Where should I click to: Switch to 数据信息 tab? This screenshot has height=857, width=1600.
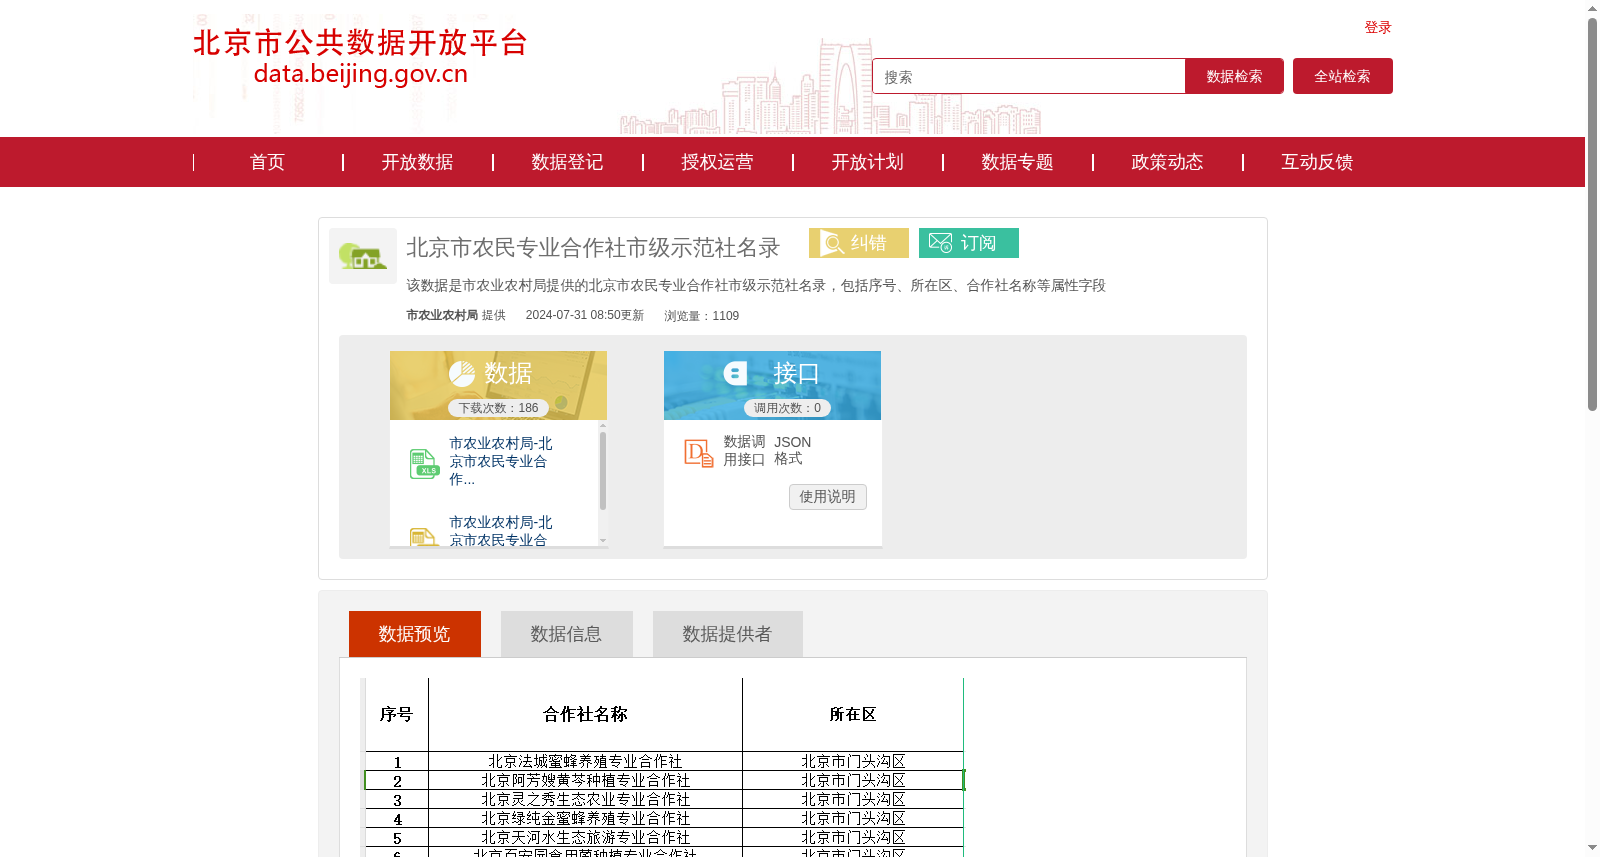pyautogui.click(x=567, y=634)
